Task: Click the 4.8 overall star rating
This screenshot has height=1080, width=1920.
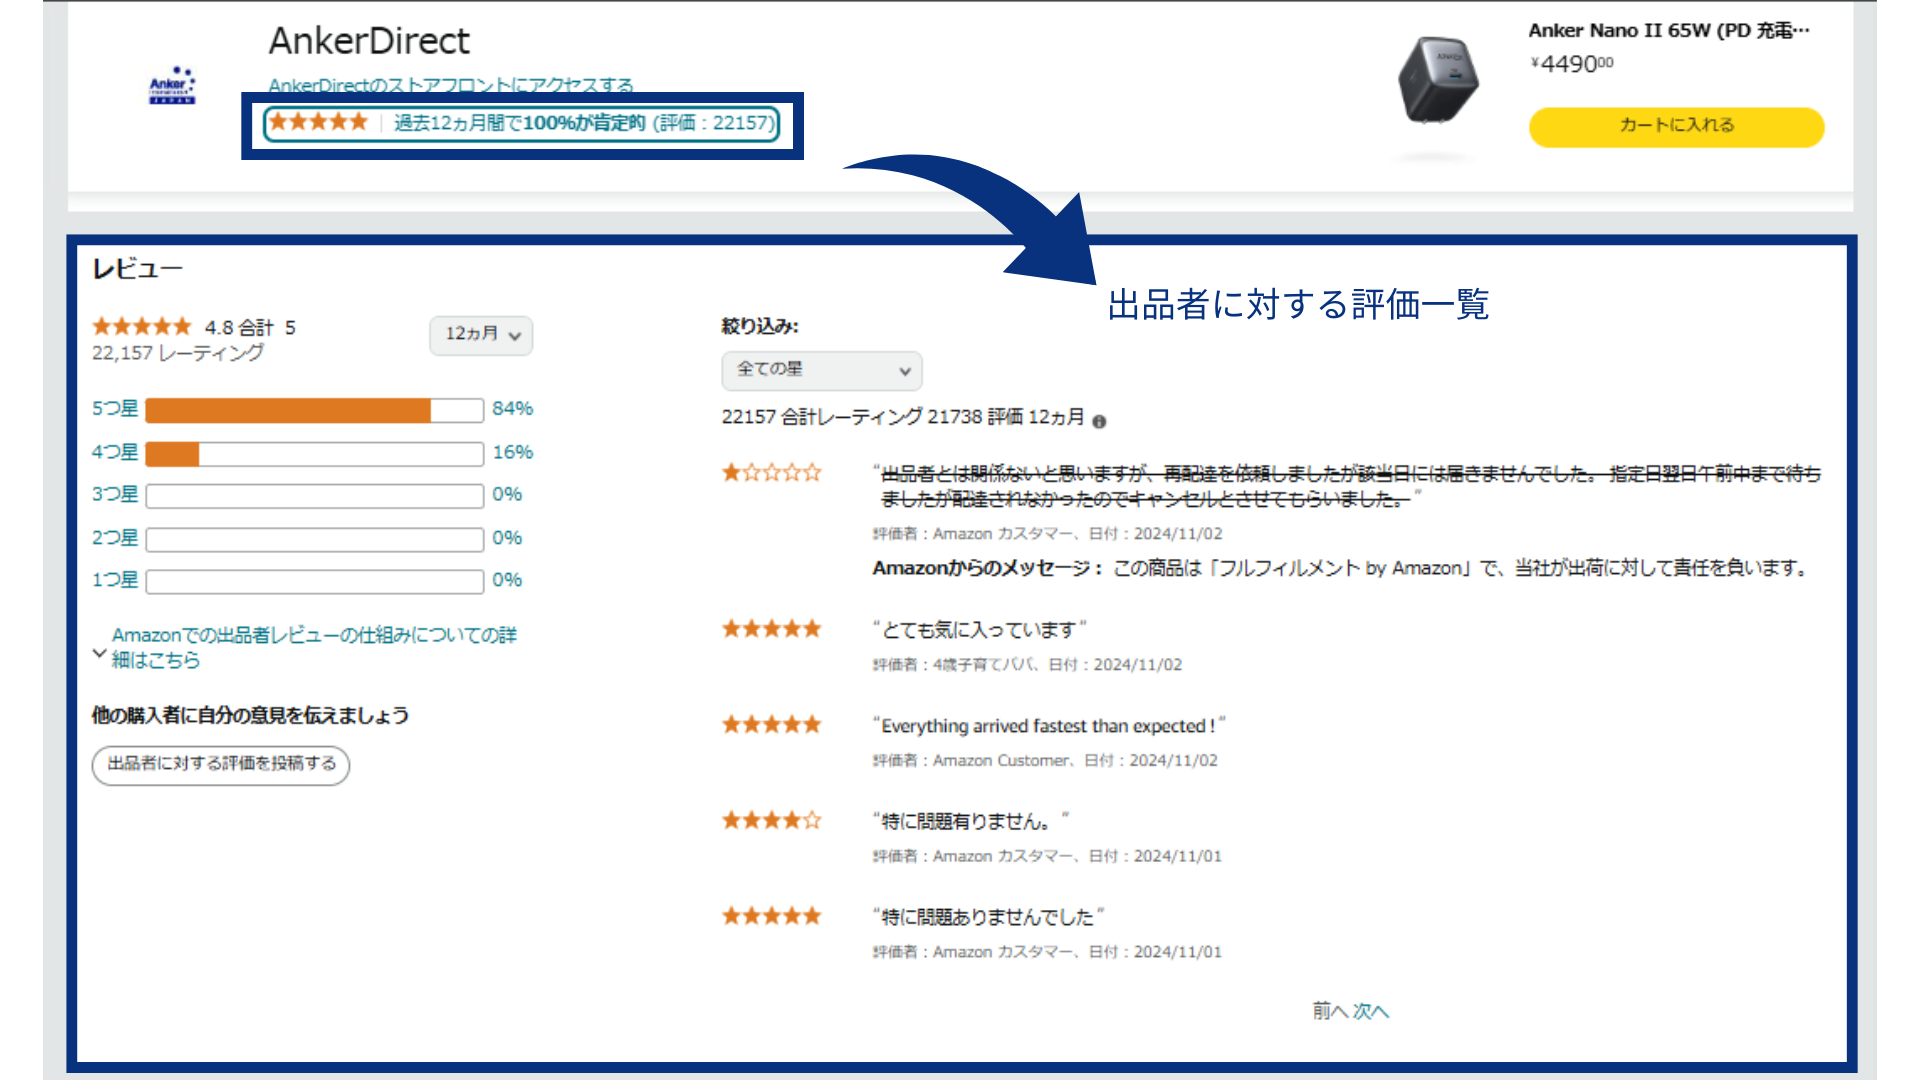Action: point(141,327)
